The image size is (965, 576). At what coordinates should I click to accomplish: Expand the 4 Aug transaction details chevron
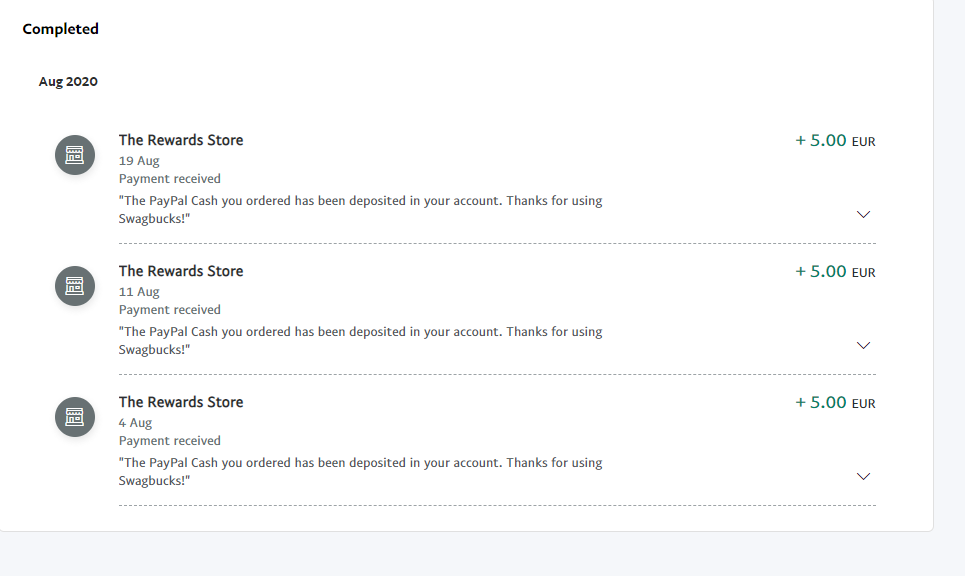click(864, 476)
